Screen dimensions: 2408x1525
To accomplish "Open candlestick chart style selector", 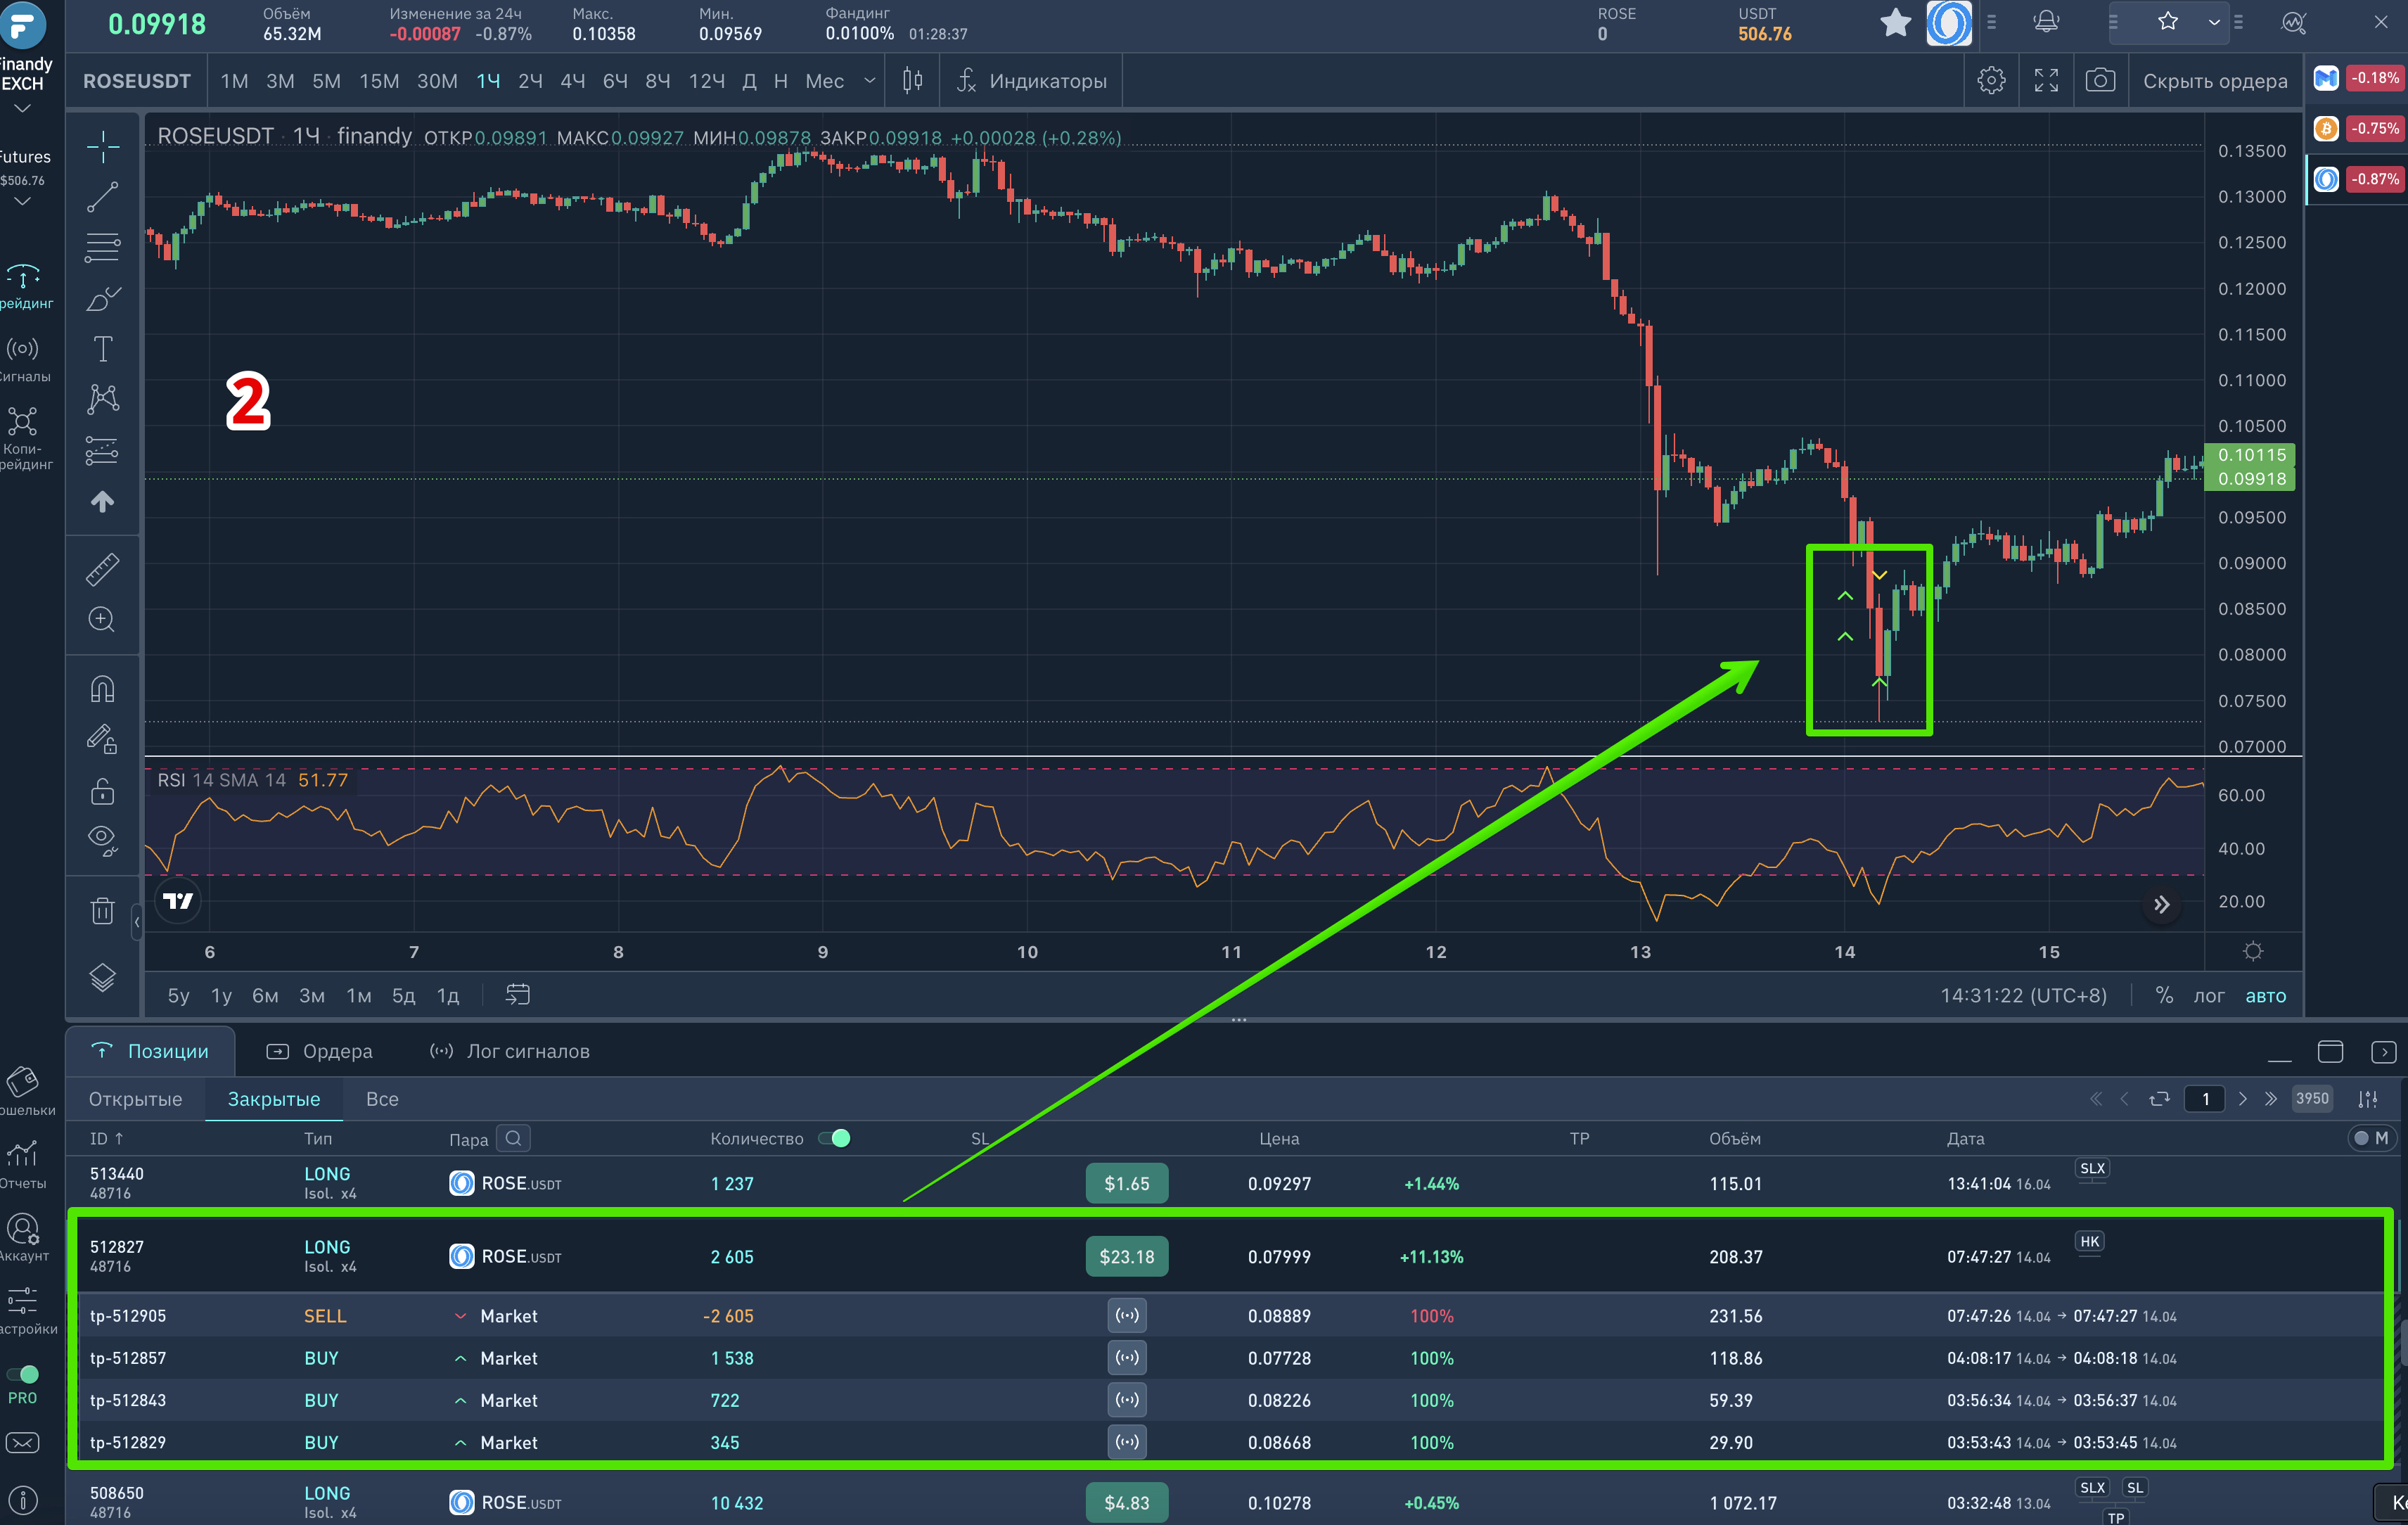I will pyautogui.click(x=912, y=81).
